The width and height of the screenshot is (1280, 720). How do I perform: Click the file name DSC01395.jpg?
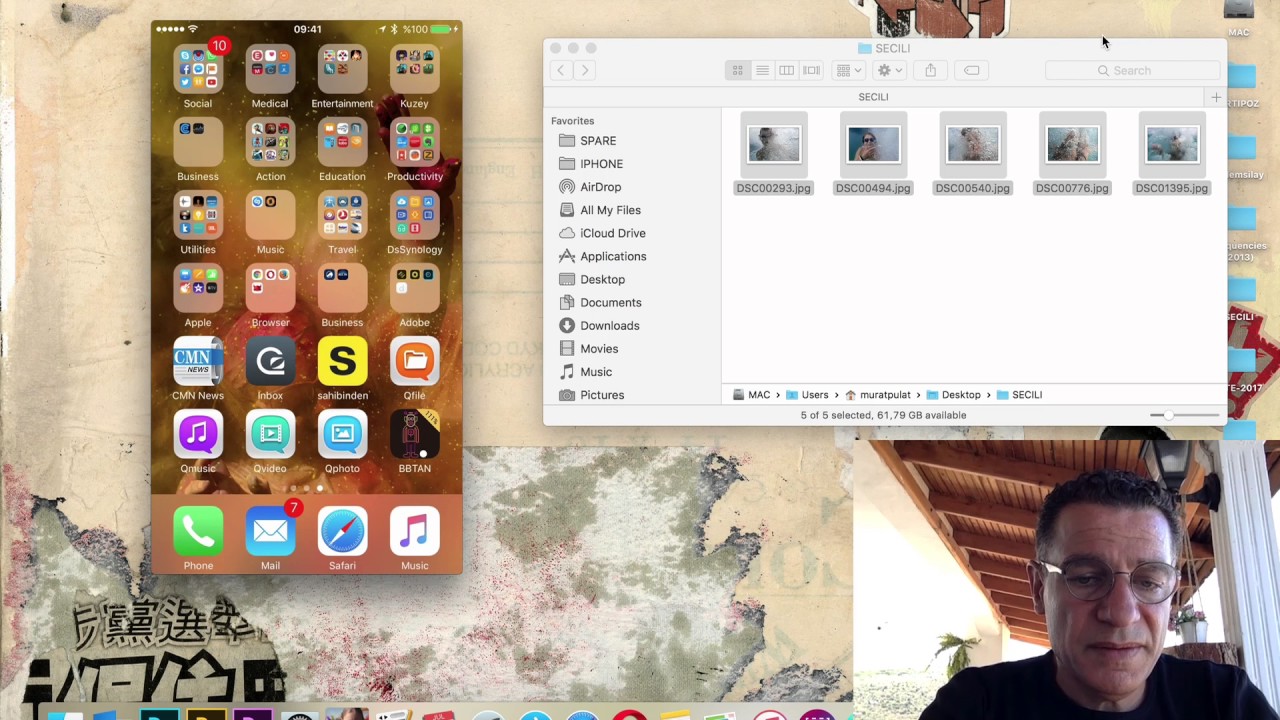click(1171, 188)
